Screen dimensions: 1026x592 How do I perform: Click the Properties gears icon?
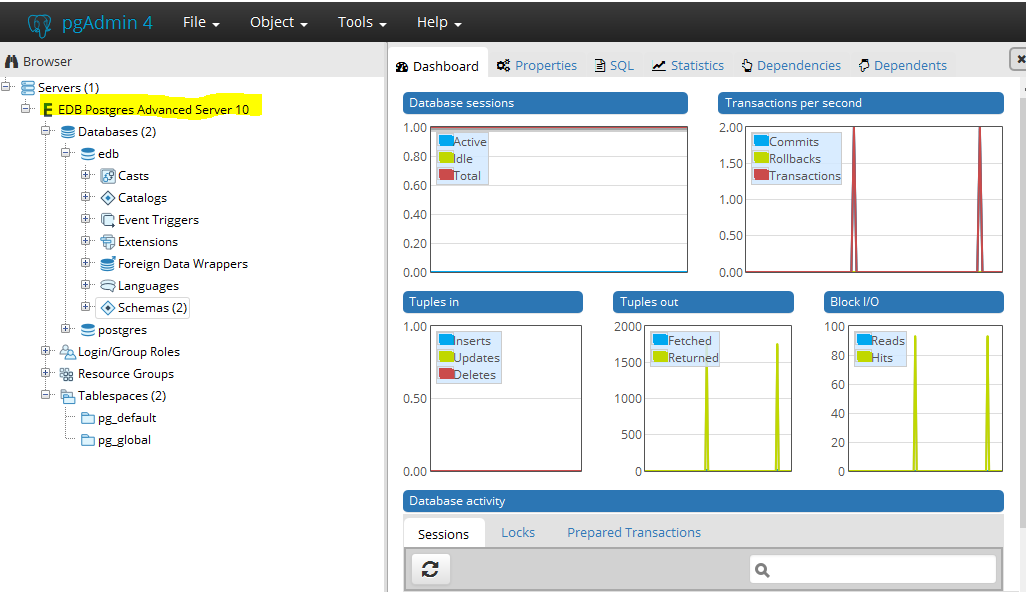point(503,65)
